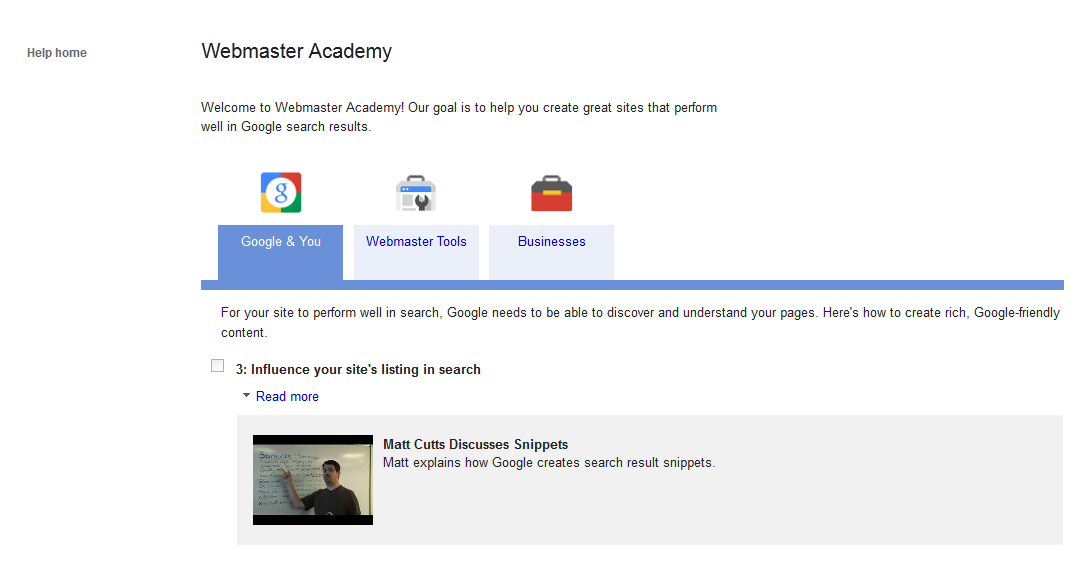Click the text 'Matt explains how Google creates search result snippets.'
1084x570 pixels.
point(549,463)
